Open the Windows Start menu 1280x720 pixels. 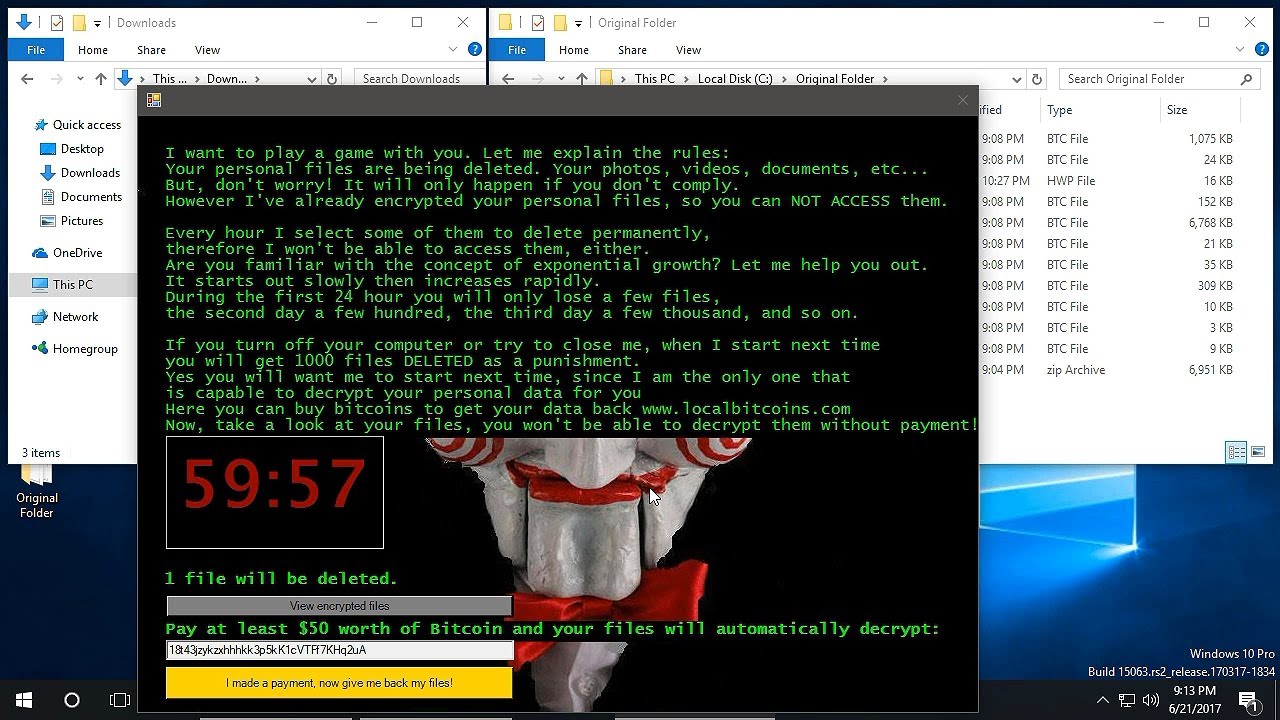click(24, 700)
